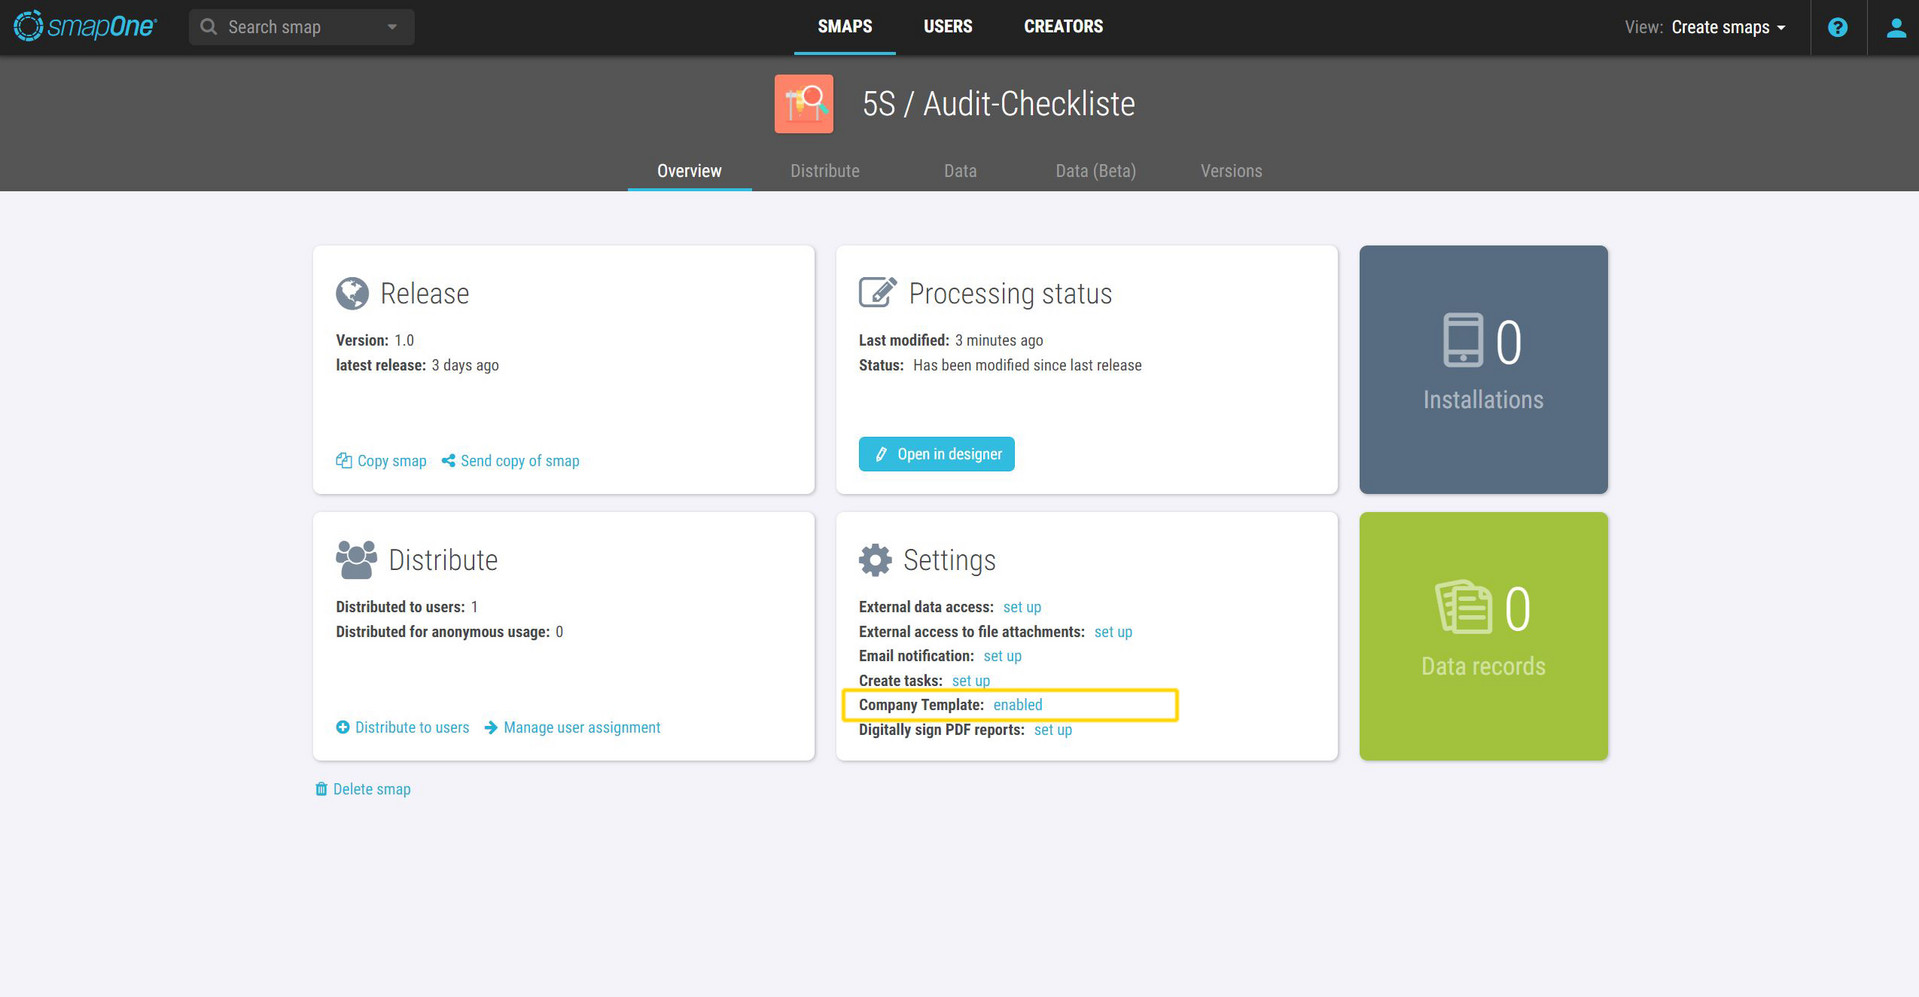Viewport: 1919px width, 997px height.
Task: Open the CREATORS menu
Action: point(1063,27)
